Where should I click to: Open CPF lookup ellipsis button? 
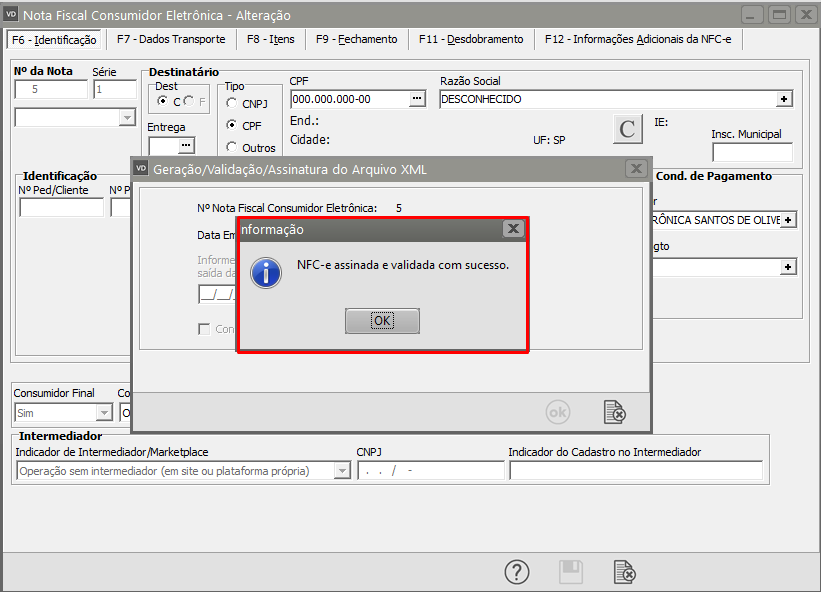coord(417,99)
